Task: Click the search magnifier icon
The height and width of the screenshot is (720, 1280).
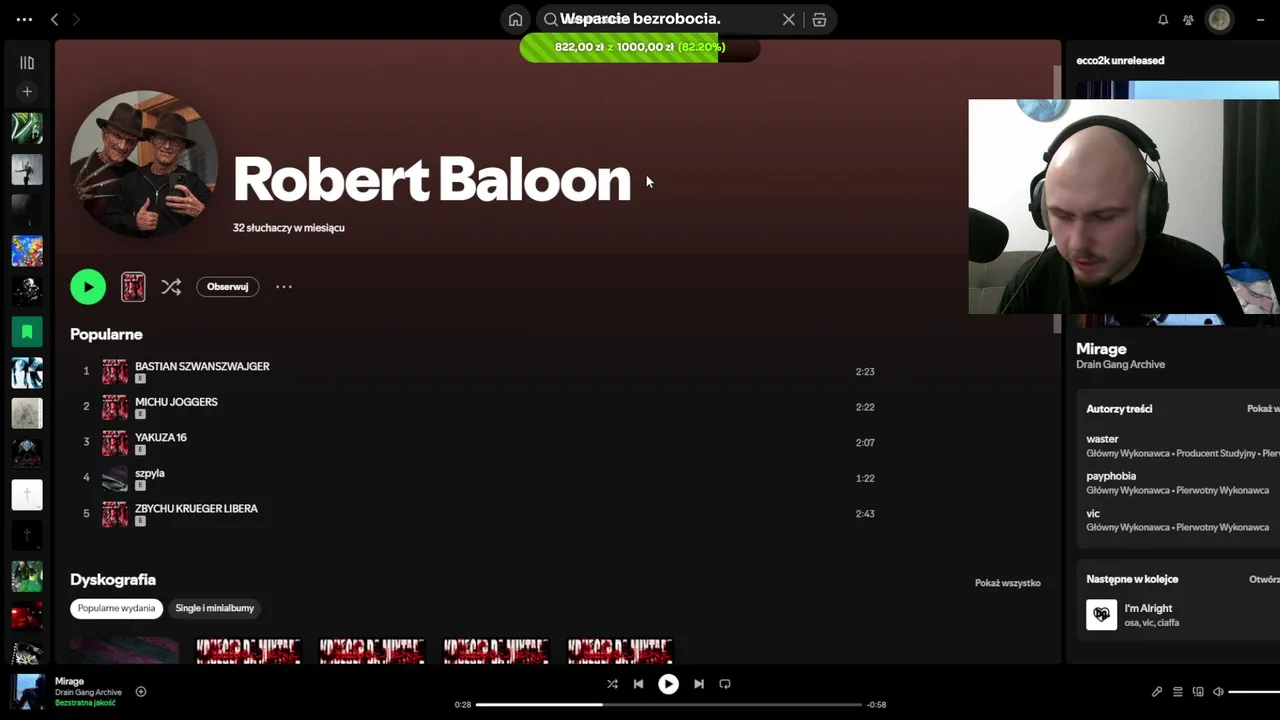Action: 551,19
